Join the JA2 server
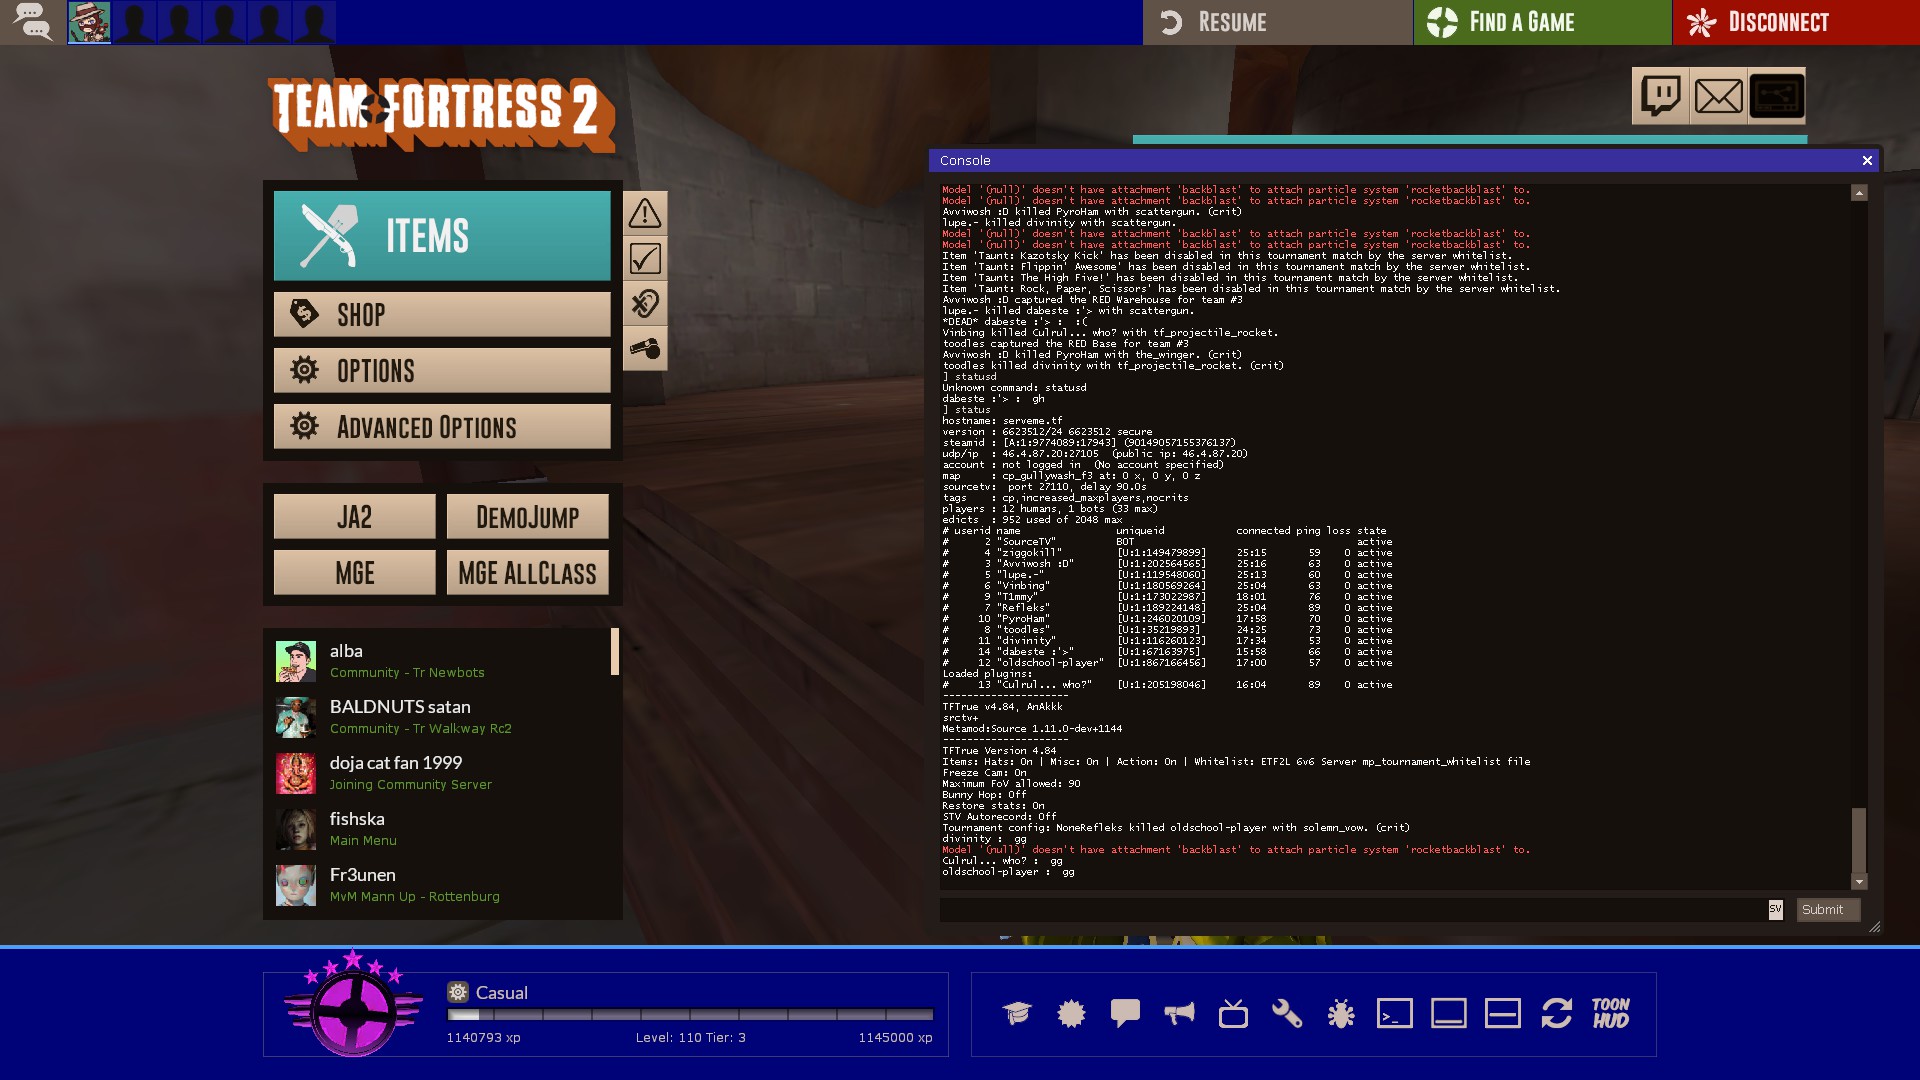 tap(355, 517)
